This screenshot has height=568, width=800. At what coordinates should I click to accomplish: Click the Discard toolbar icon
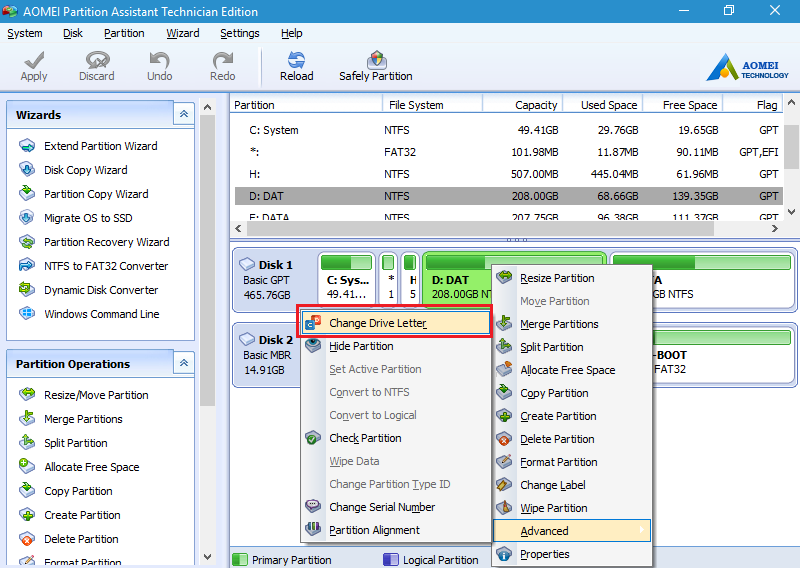pyautogui.click(x=97, y=60)
